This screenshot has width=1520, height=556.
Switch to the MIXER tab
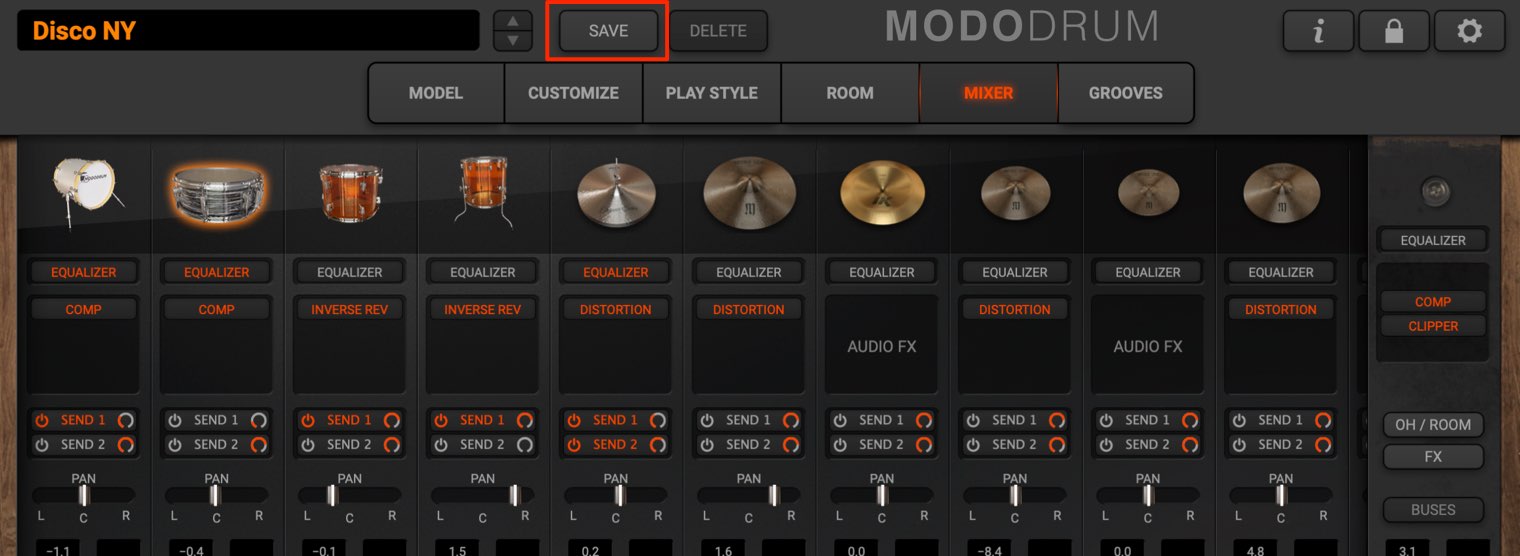[x=988, y=93]
